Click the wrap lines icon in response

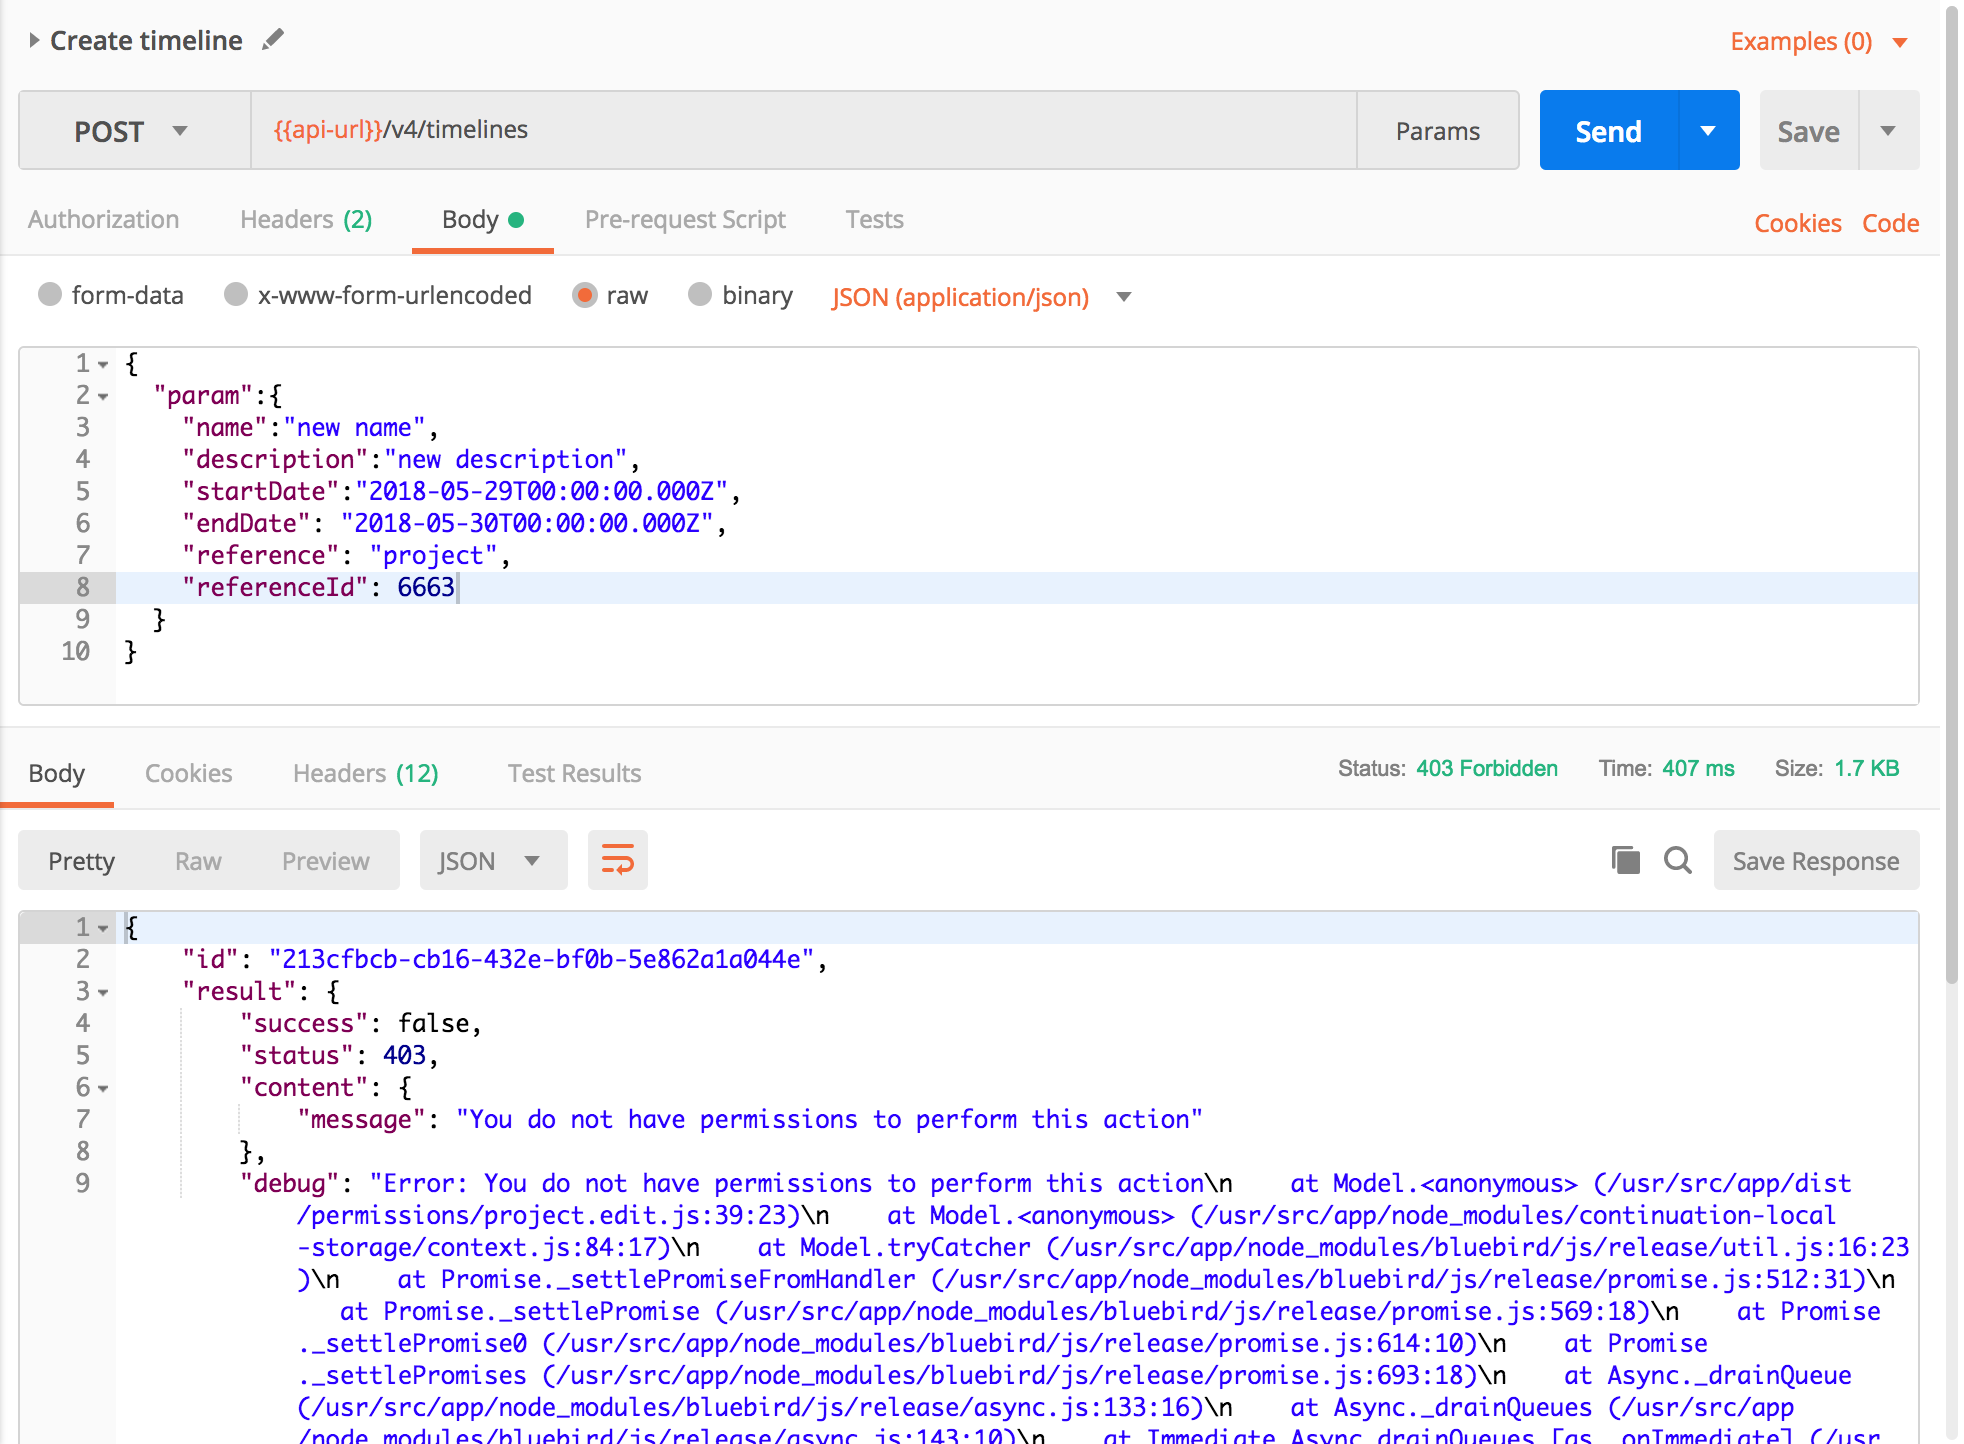pyautogui.click(x=617, y=860)
